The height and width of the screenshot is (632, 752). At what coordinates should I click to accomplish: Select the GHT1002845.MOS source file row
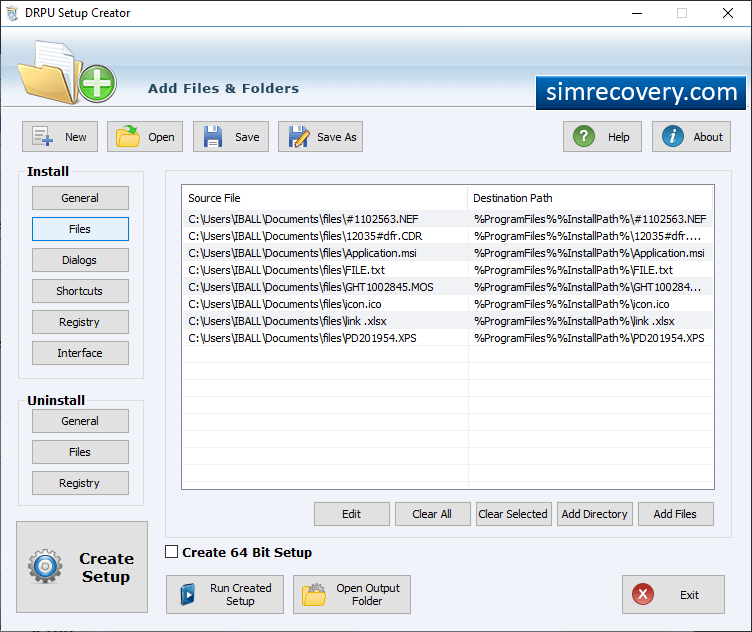click(325, 287)
